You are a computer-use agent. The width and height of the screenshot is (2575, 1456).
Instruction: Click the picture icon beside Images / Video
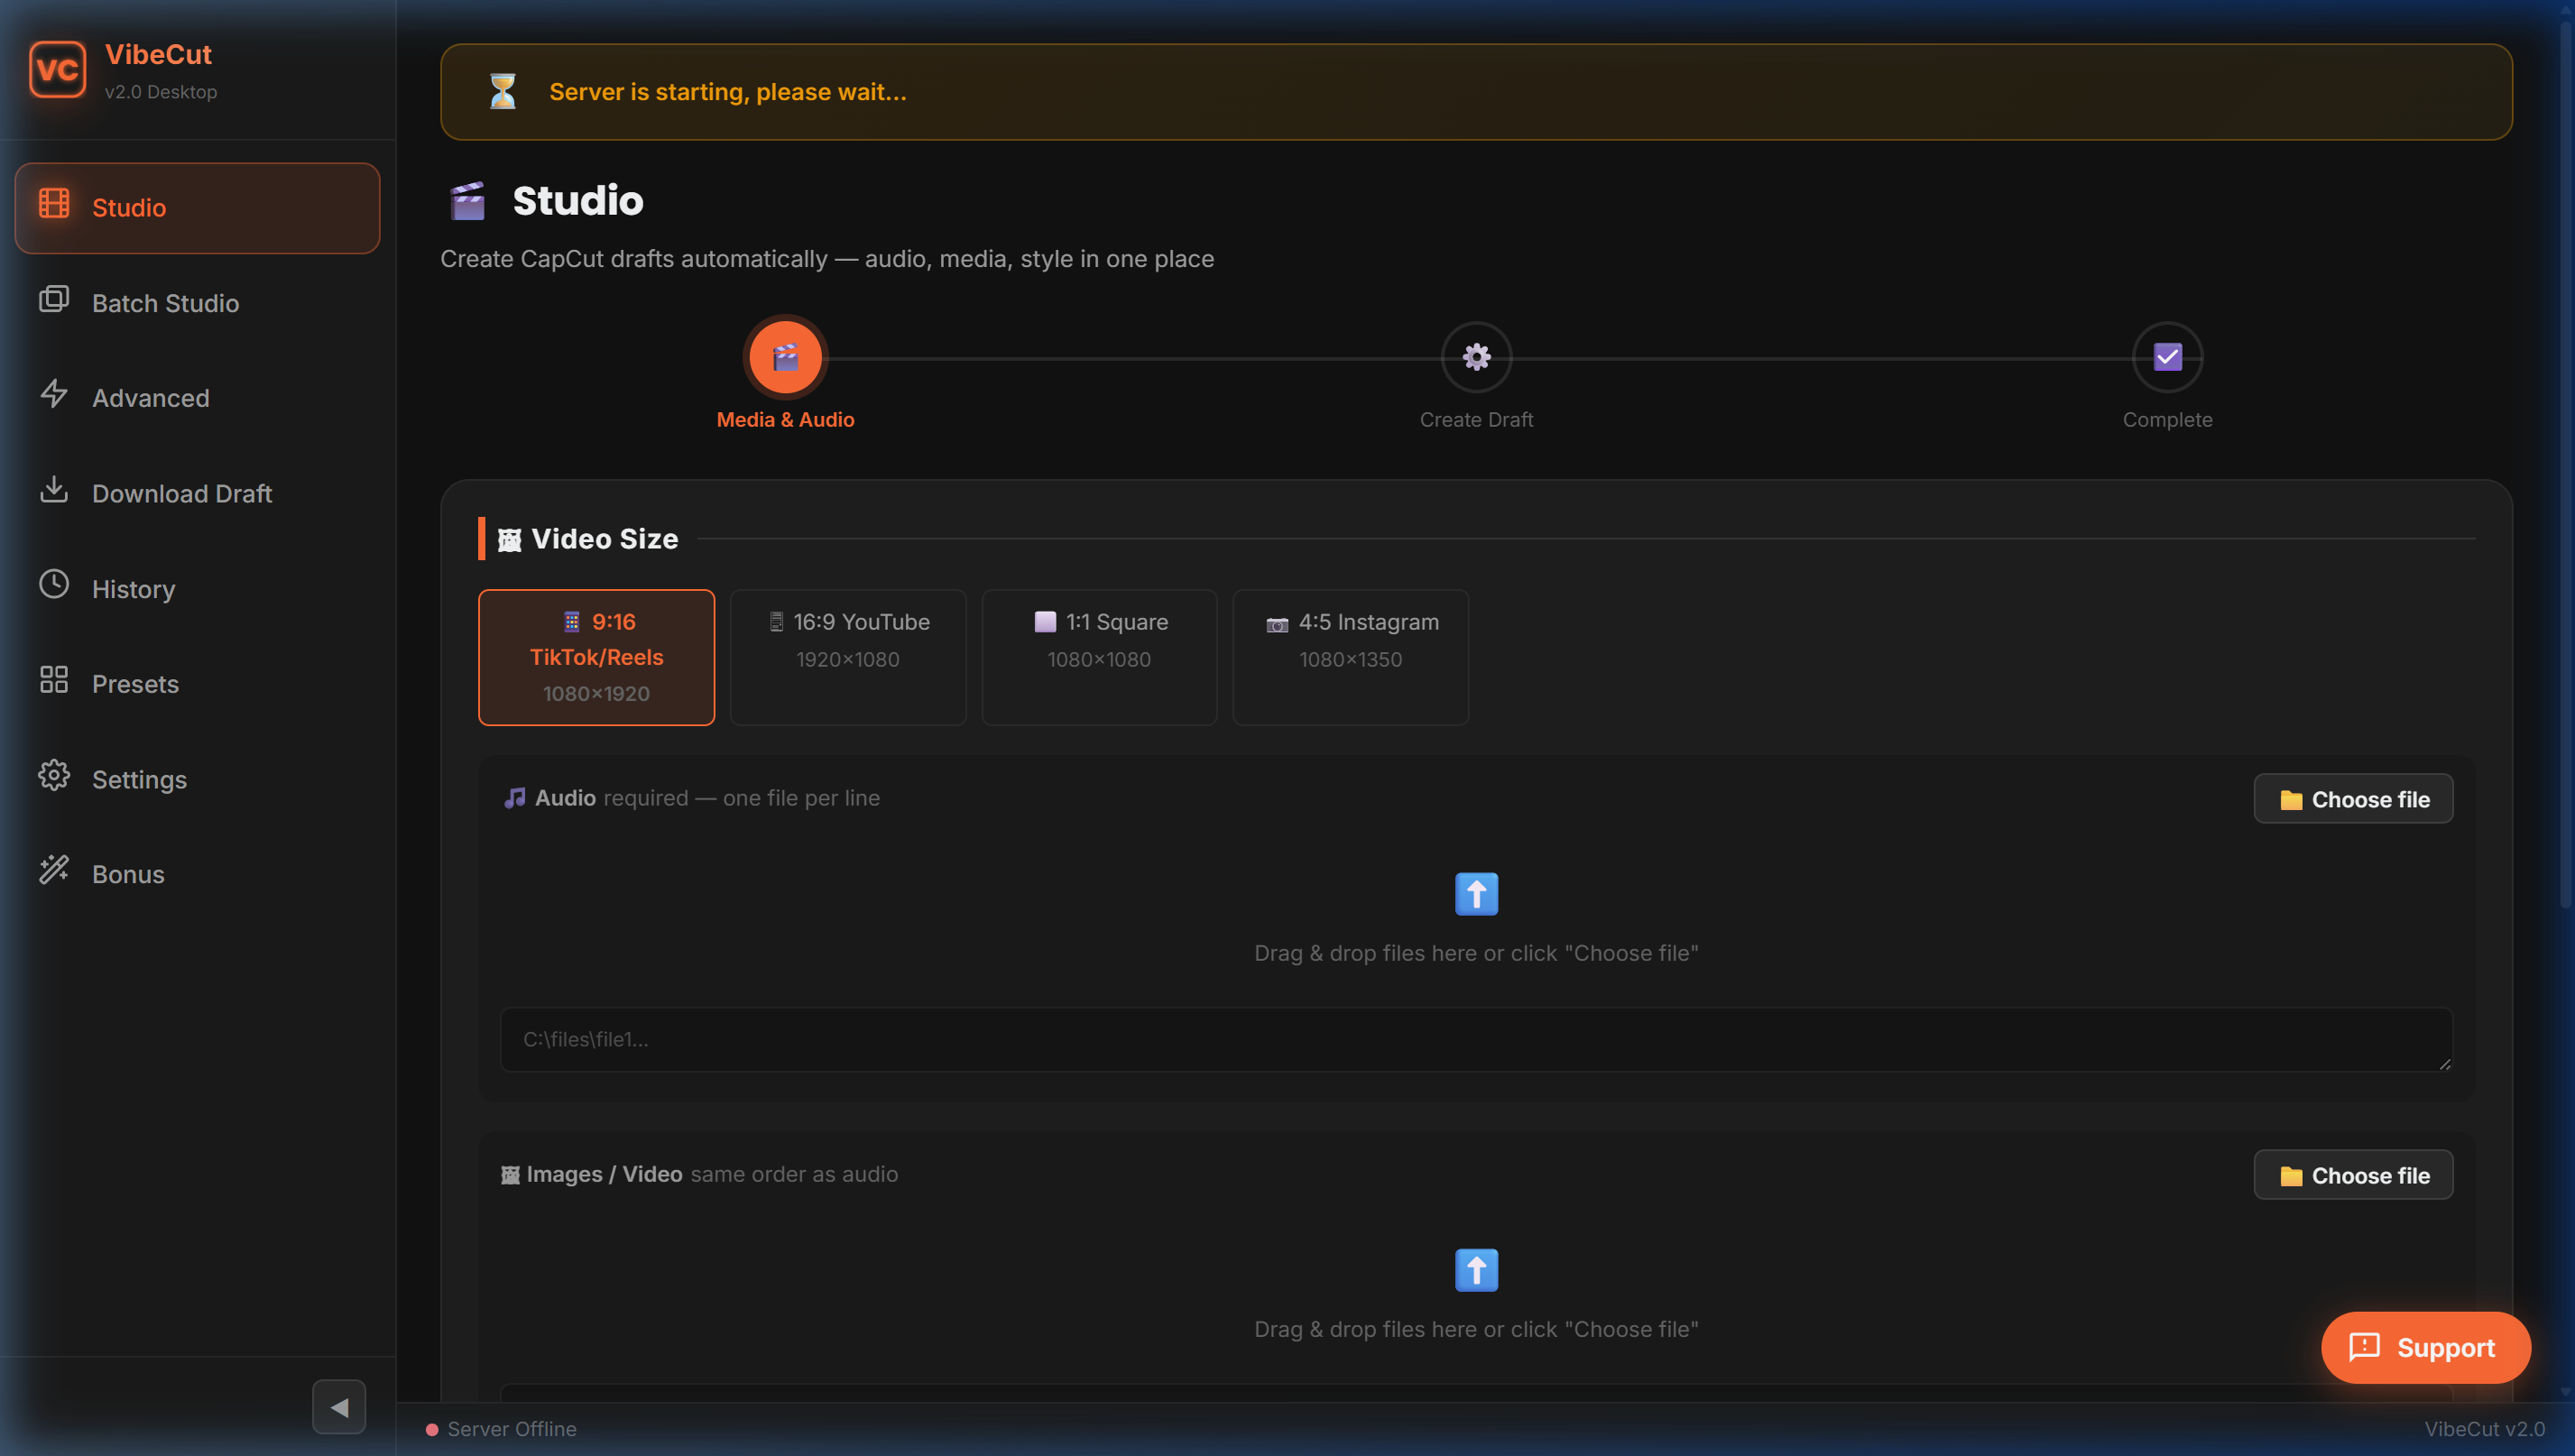tap(510, 1175)
